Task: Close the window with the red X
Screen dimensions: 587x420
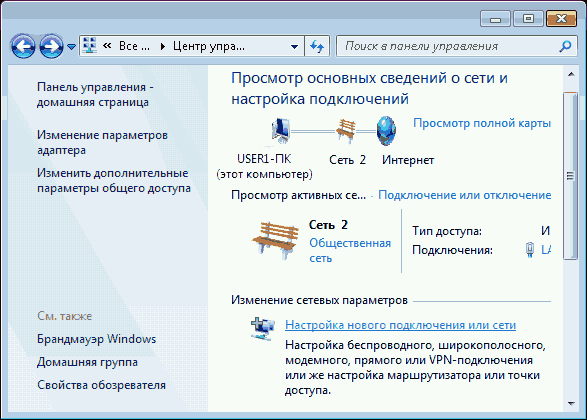Action: pos(561,19)
